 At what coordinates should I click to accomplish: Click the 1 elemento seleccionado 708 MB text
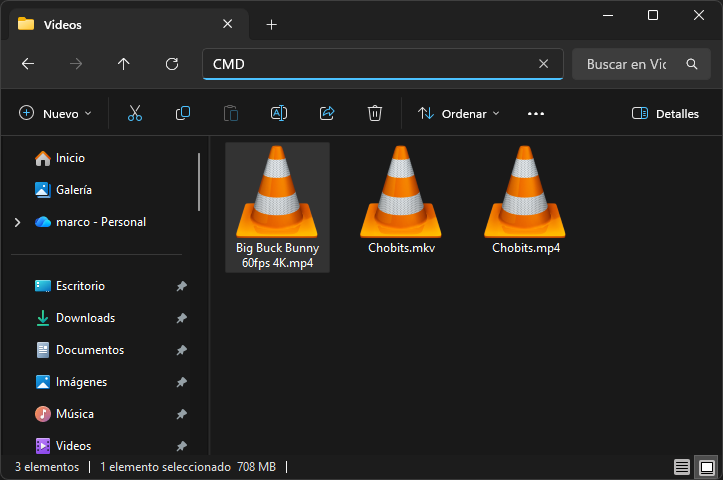188,467
